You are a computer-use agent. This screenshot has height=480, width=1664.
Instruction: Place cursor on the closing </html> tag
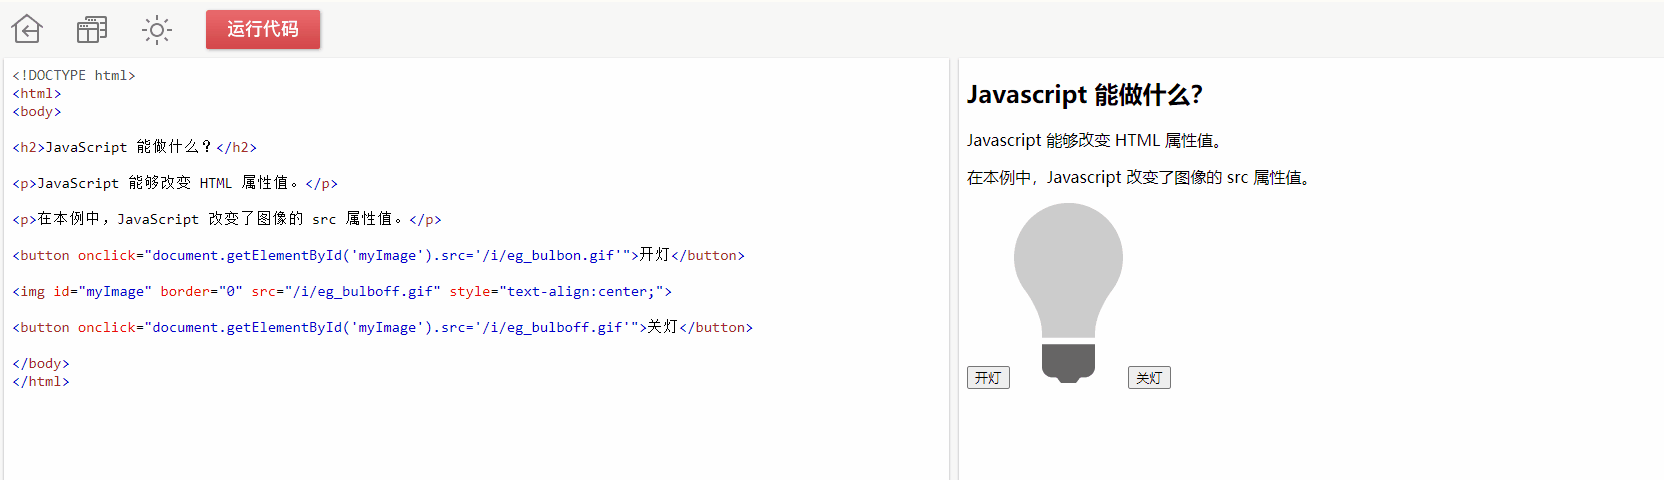pyautogui.click(x=41, y=381)
